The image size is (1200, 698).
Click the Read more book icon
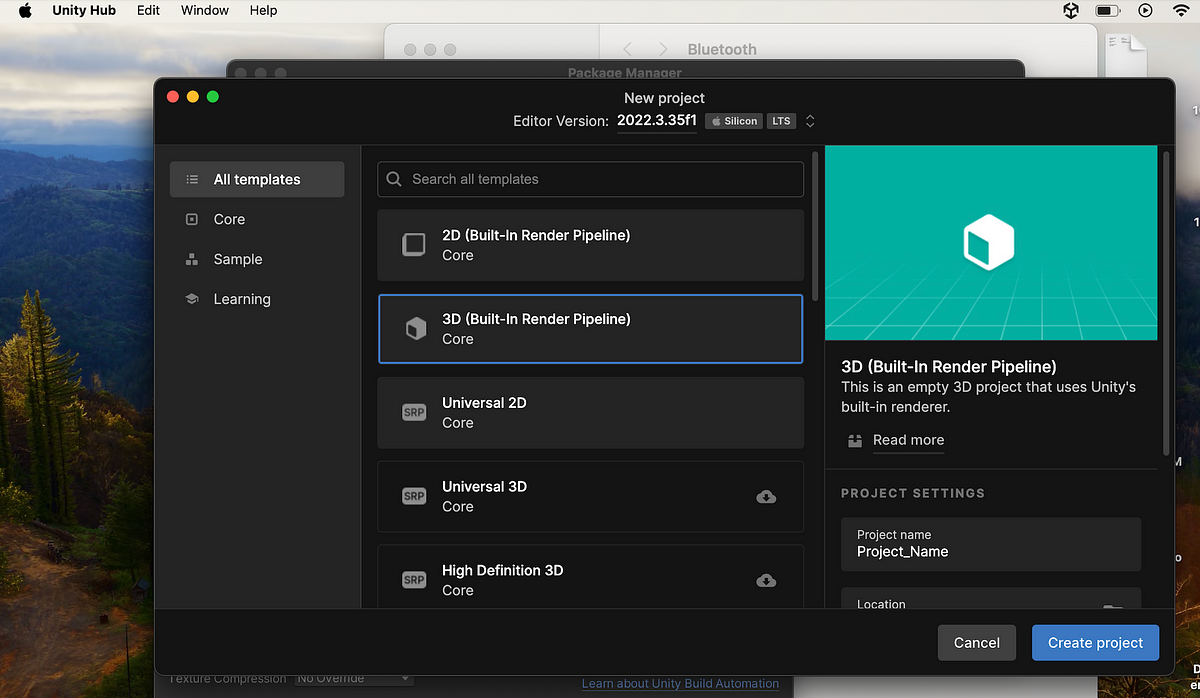pyautogui.click(x=854, y=440)
